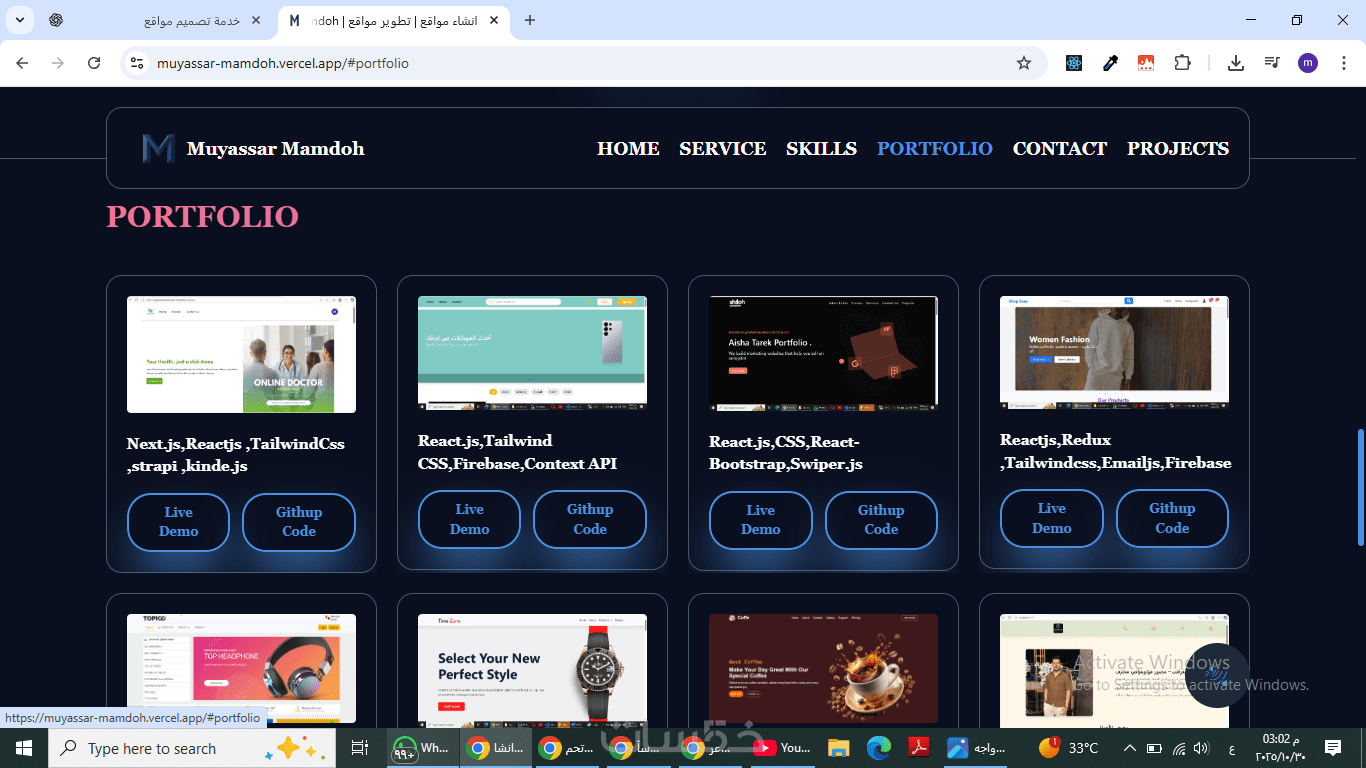1366x768 pixels.
Task: Go forward to the next page
Action: pyautogui.click(x=58, y=63)
